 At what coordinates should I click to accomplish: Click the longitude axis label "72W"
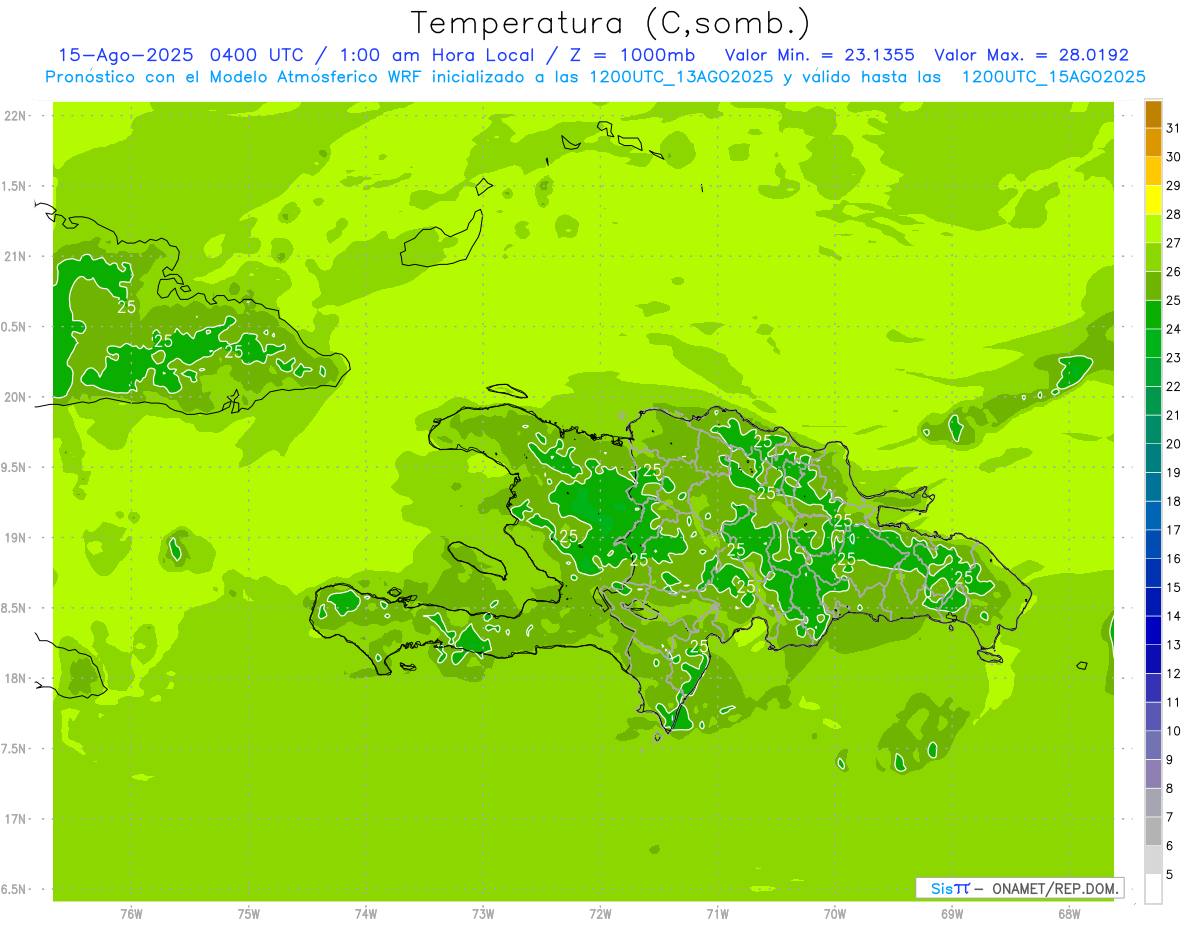pyautogui.click(x=600, y=914)
